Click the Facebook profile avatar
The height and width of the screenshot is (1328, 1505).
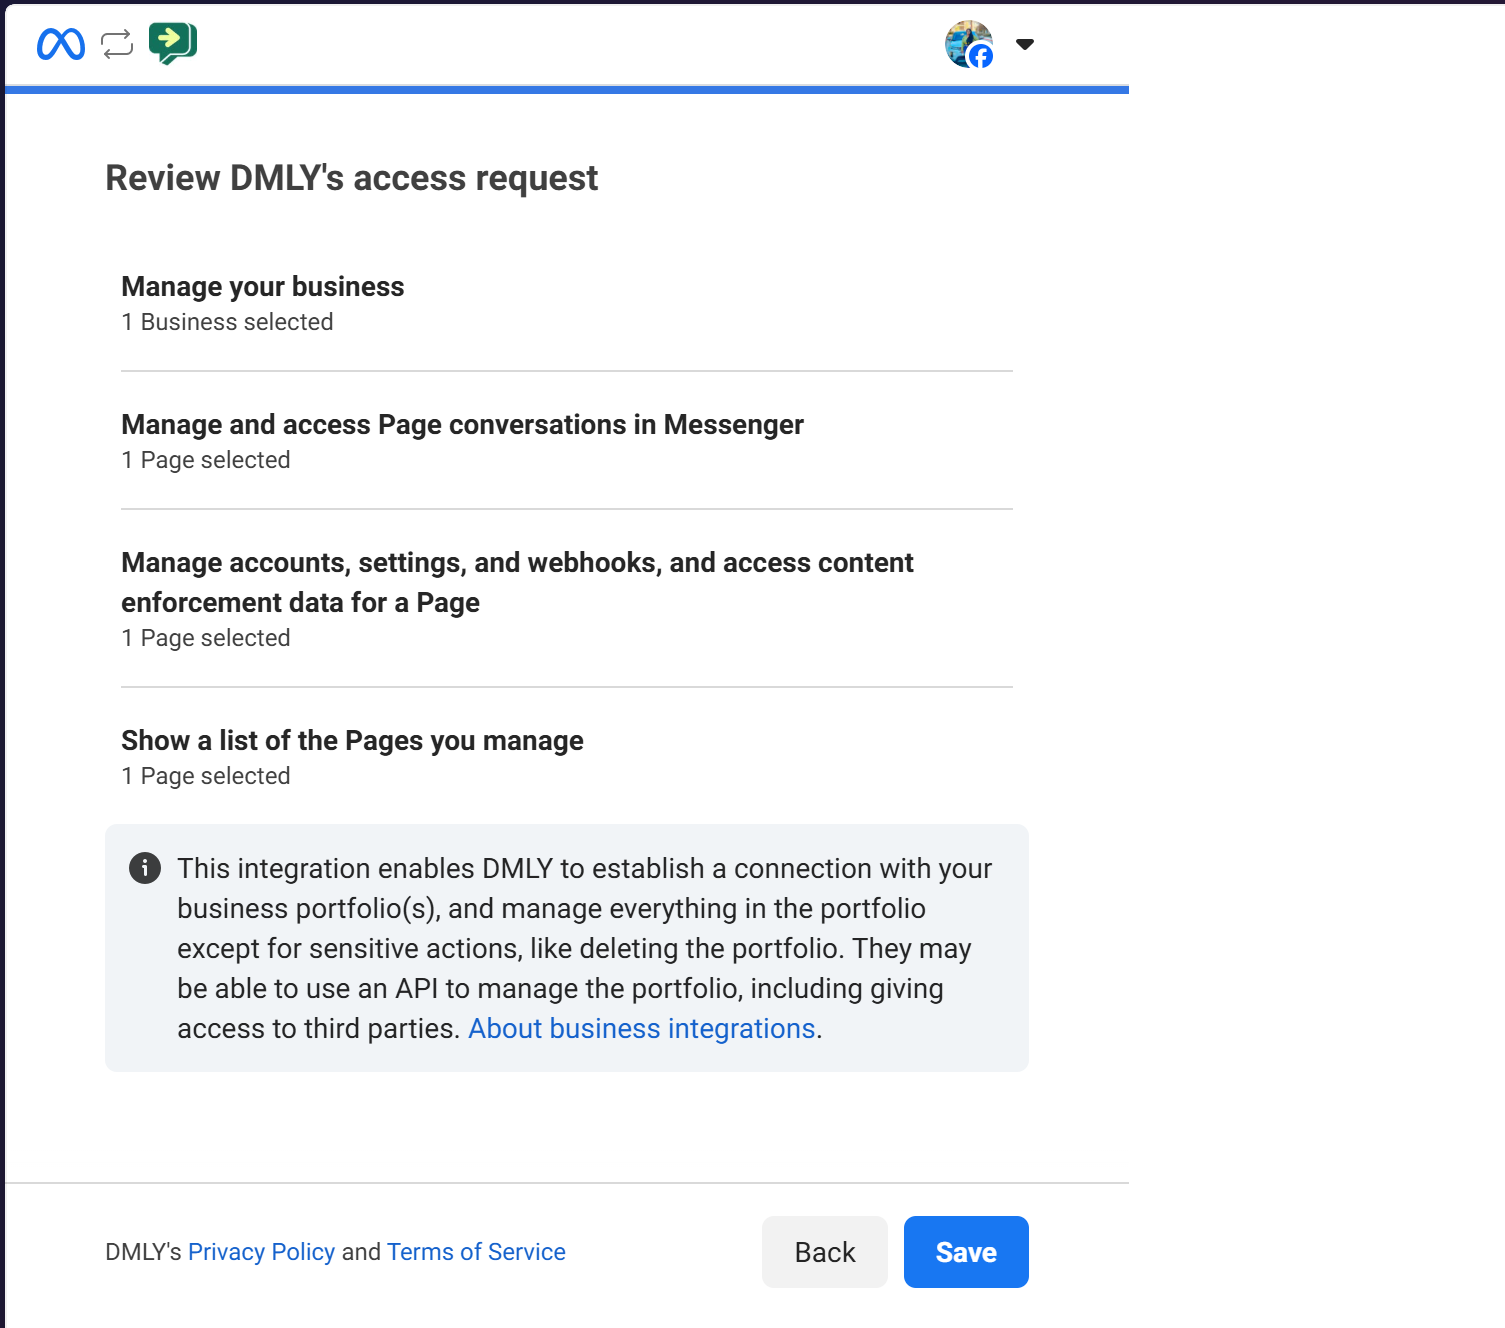pos(969,44)
